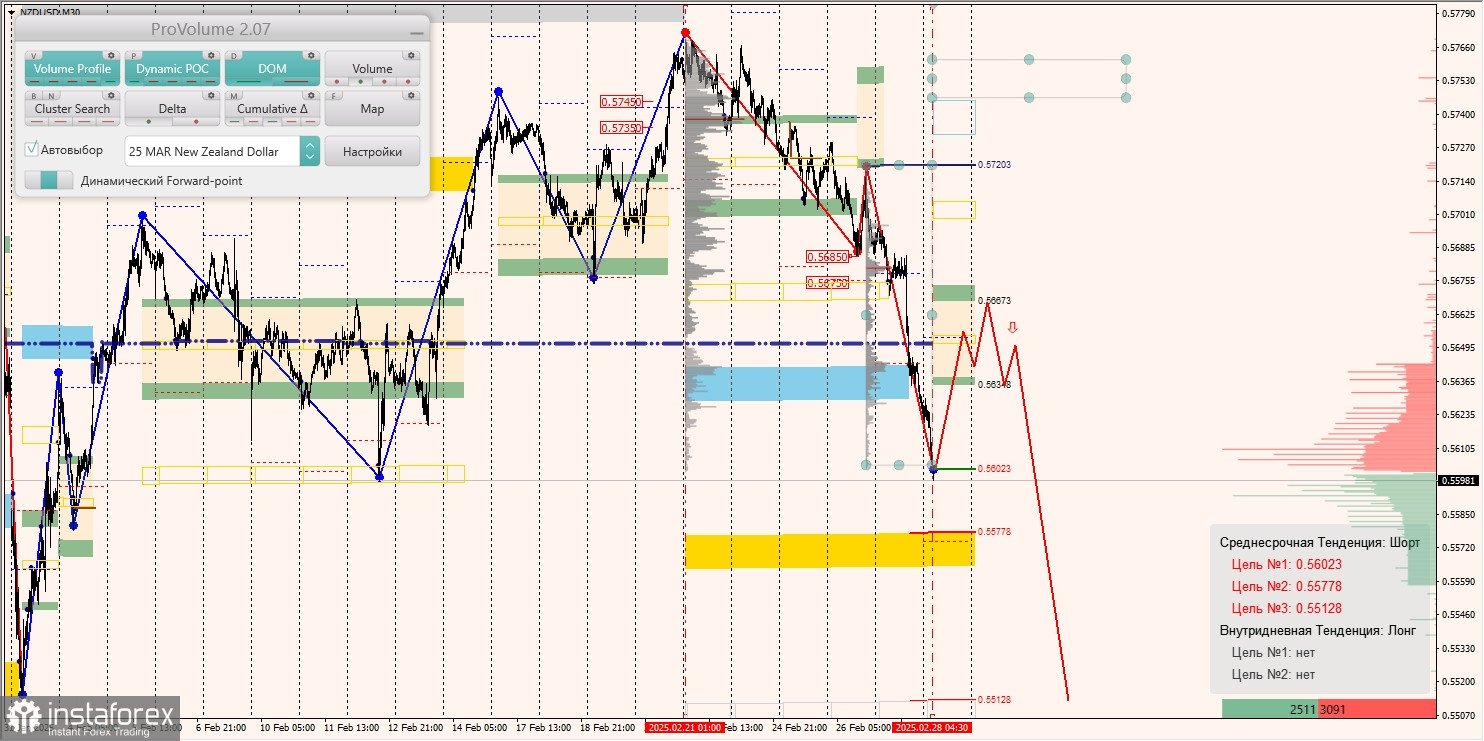Click the 0.57203 level label
Image resolution: width=1484 pixels, height=741 pixels.
(994, 164)
